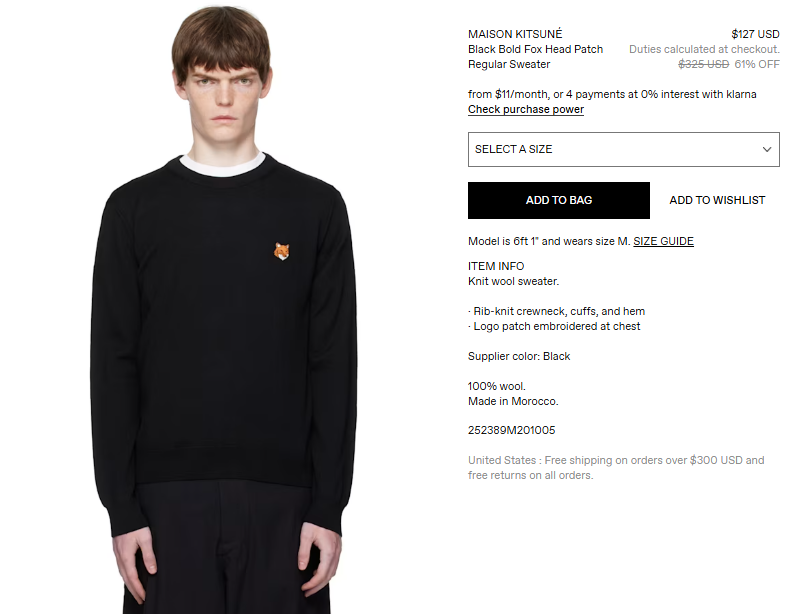This screenshot has height=614, width=785.
Task: Check purchase power with Klarna
Action: (526, 109)
